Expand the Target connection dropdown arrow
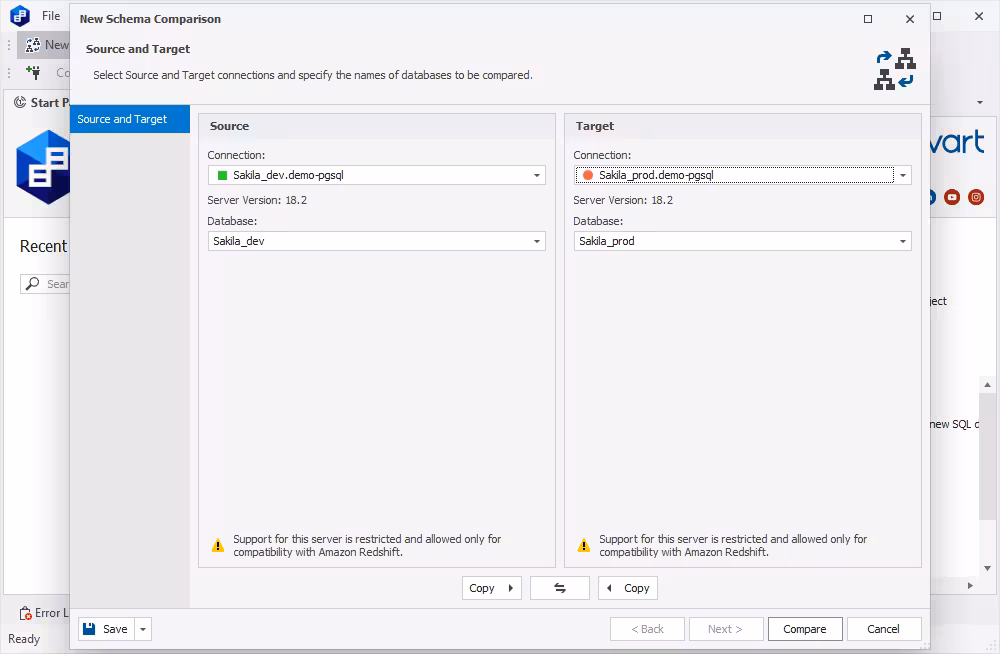 point(903,175)
